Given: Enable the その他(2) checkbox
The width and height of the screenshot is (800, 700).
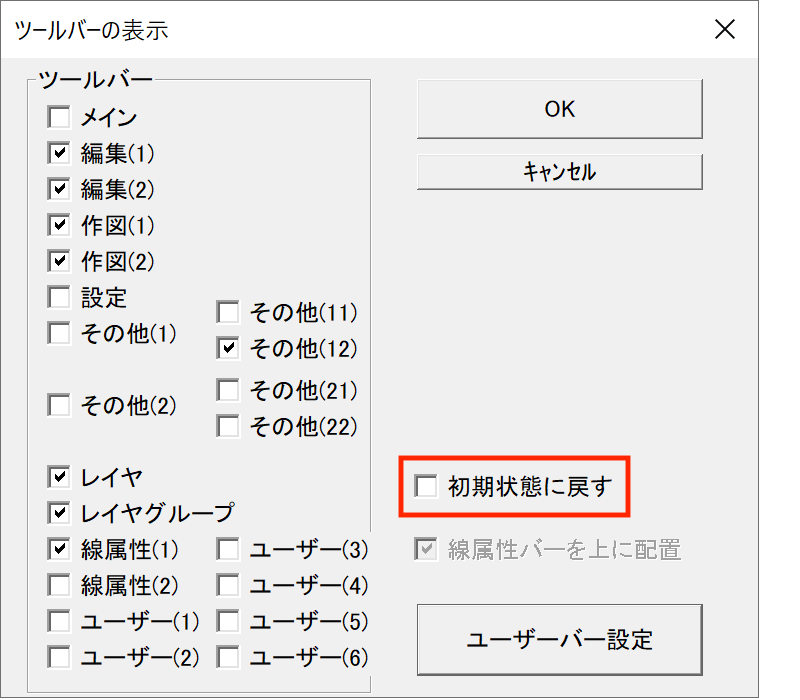Looking at the screenshot, I should click(58, 405).
